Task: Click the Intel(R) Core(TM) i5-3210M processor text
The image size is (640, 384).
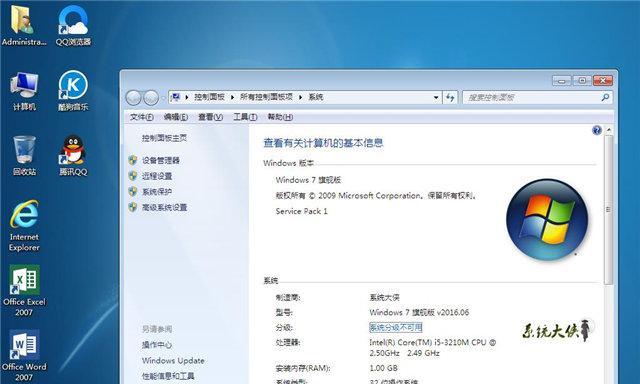Action: 432,347
